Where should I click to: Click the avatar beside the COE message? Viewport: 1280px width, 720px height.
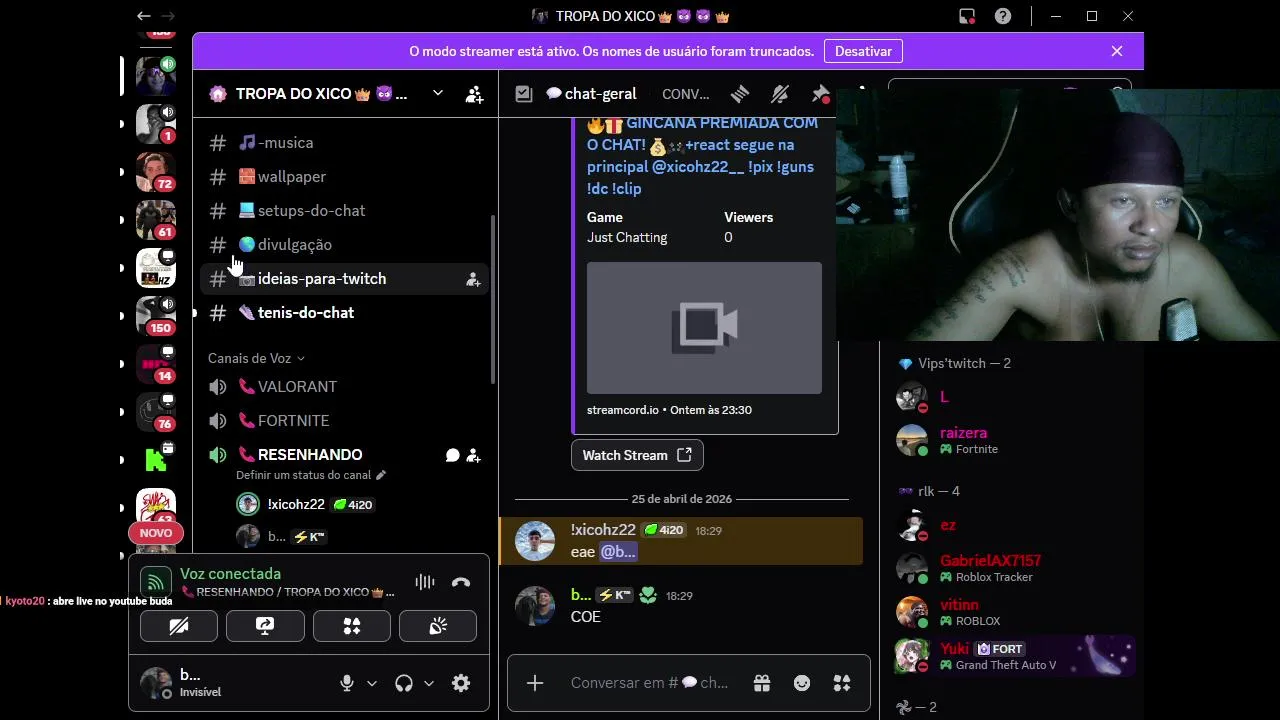(534, 606)
